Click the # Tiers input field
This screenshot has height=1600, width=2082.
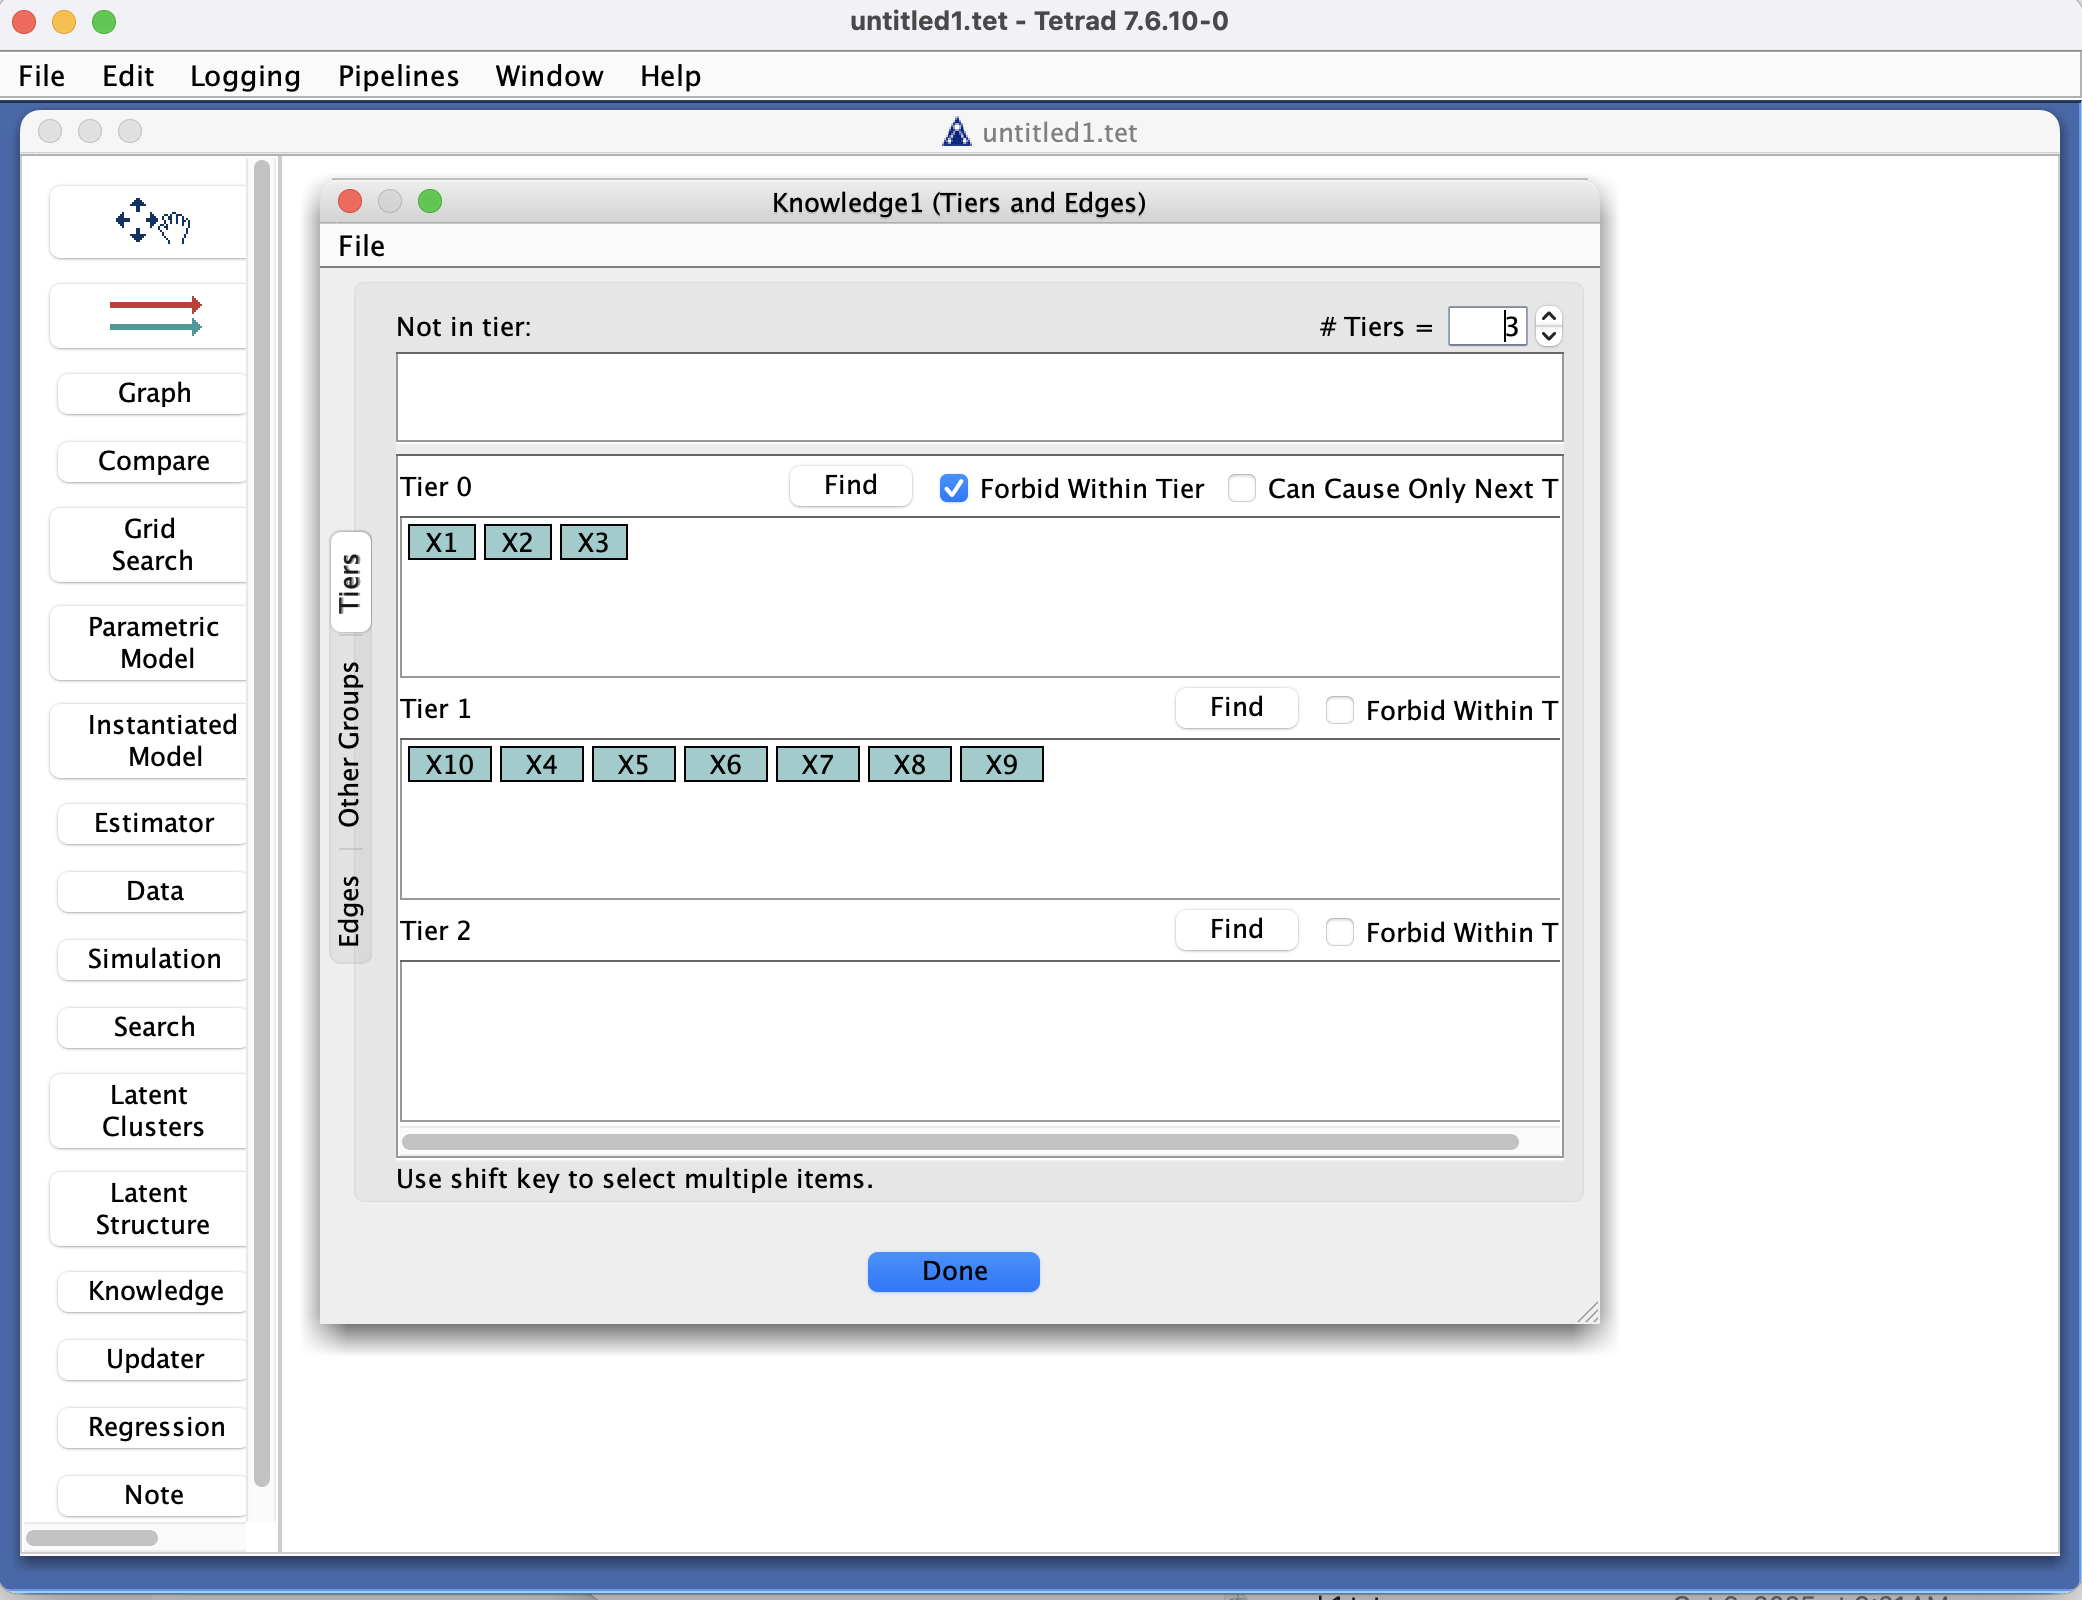point(1487,326)
